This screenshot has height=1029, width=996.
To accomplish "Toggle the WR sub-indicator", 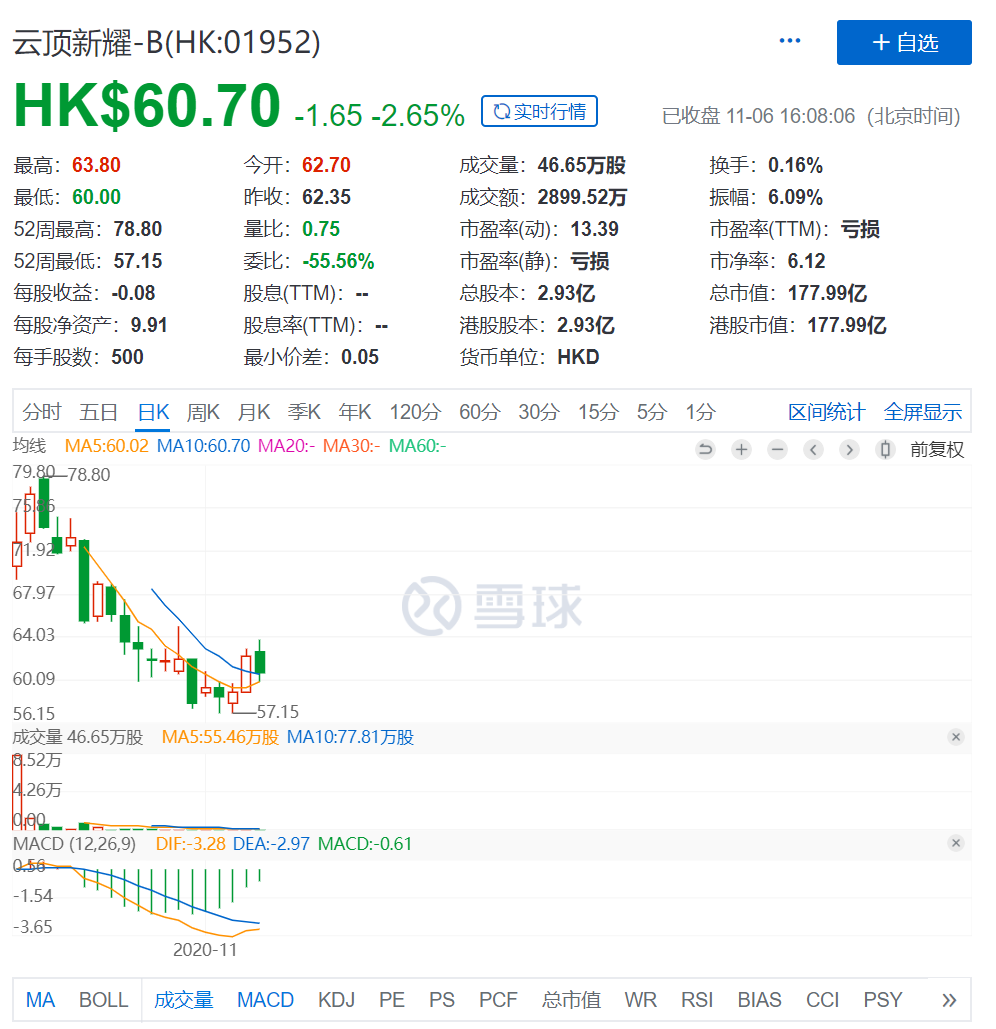I will [x=640, y=999].
